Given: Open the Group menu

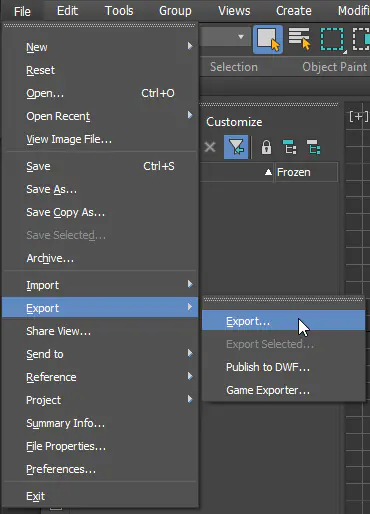Looking at the screenshot, I should [x=175, y=11].
